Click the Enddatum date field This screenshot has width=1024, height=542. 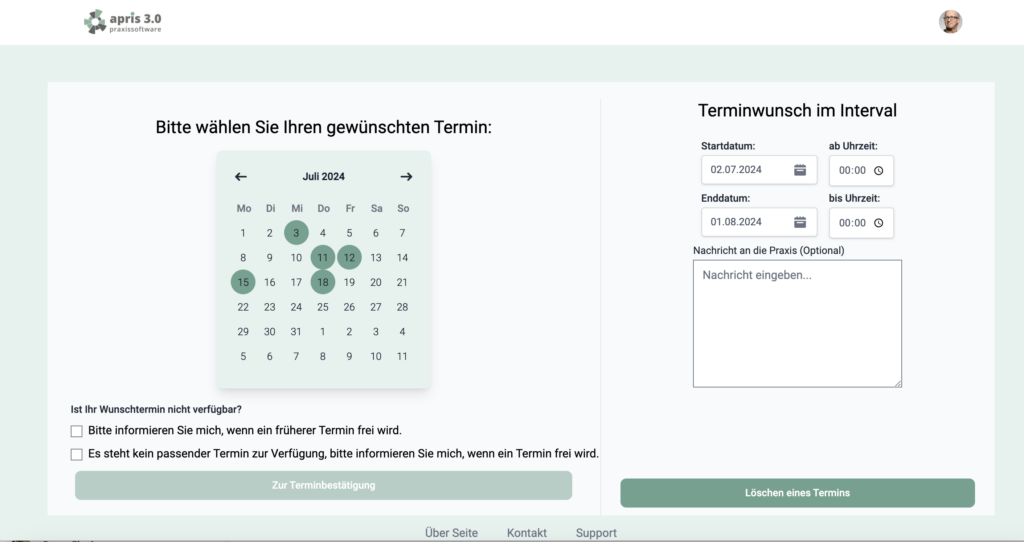759,222
